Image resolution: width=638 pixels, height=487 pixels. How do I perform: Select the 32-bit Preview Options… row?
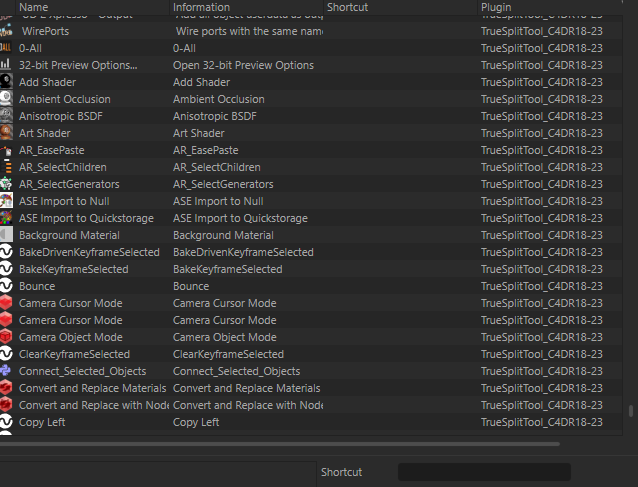tap(78, 65)
